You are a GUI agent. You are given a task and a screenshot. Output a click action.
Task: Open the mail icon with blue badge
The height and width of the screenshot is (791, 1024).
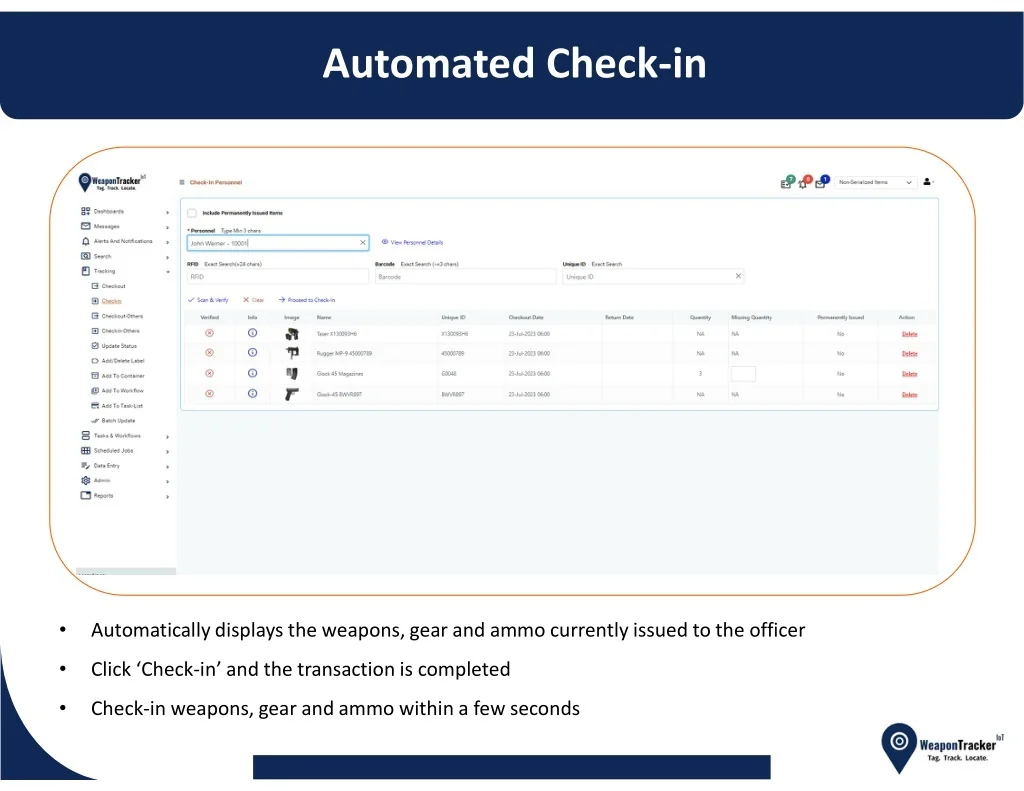(821, 183)
